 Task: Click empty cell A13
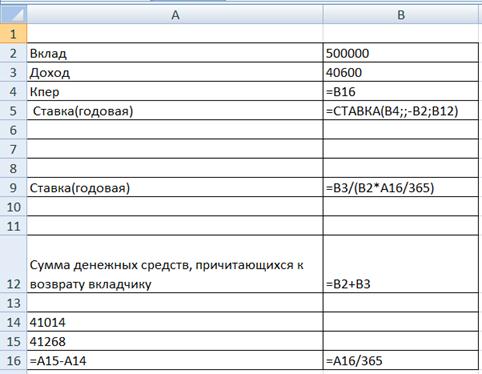[x=175, y=303]
